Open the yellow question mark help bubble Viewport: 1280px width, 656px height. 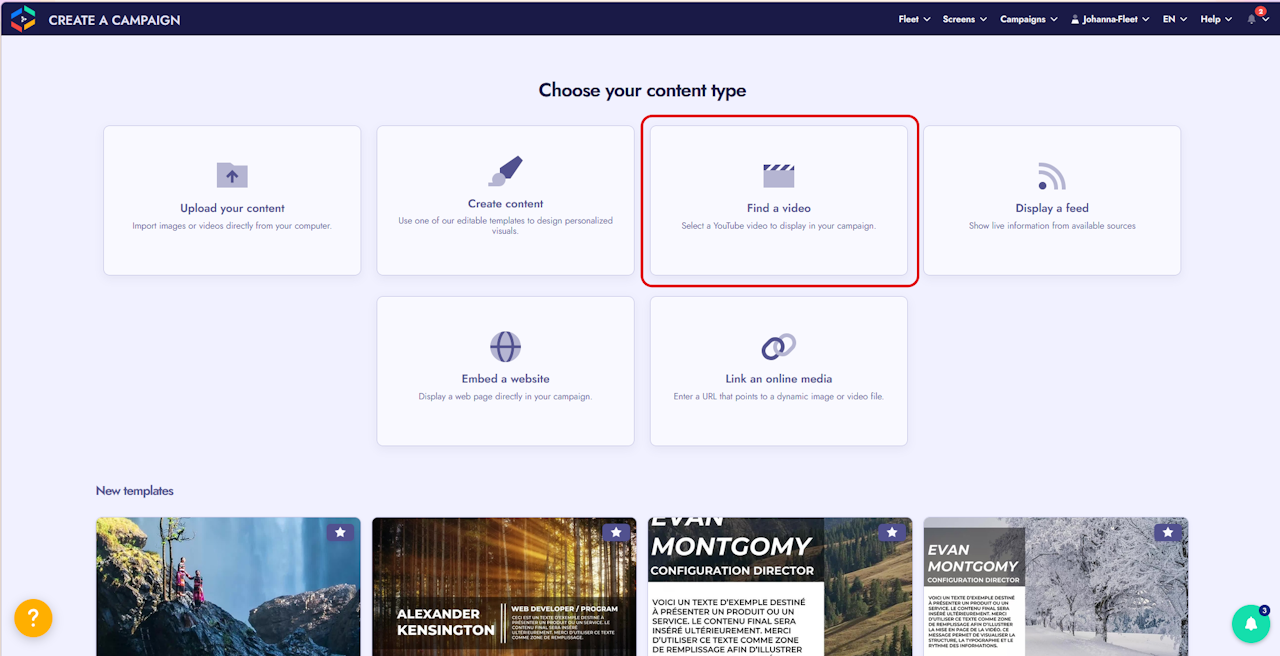[x=33, y=618]
